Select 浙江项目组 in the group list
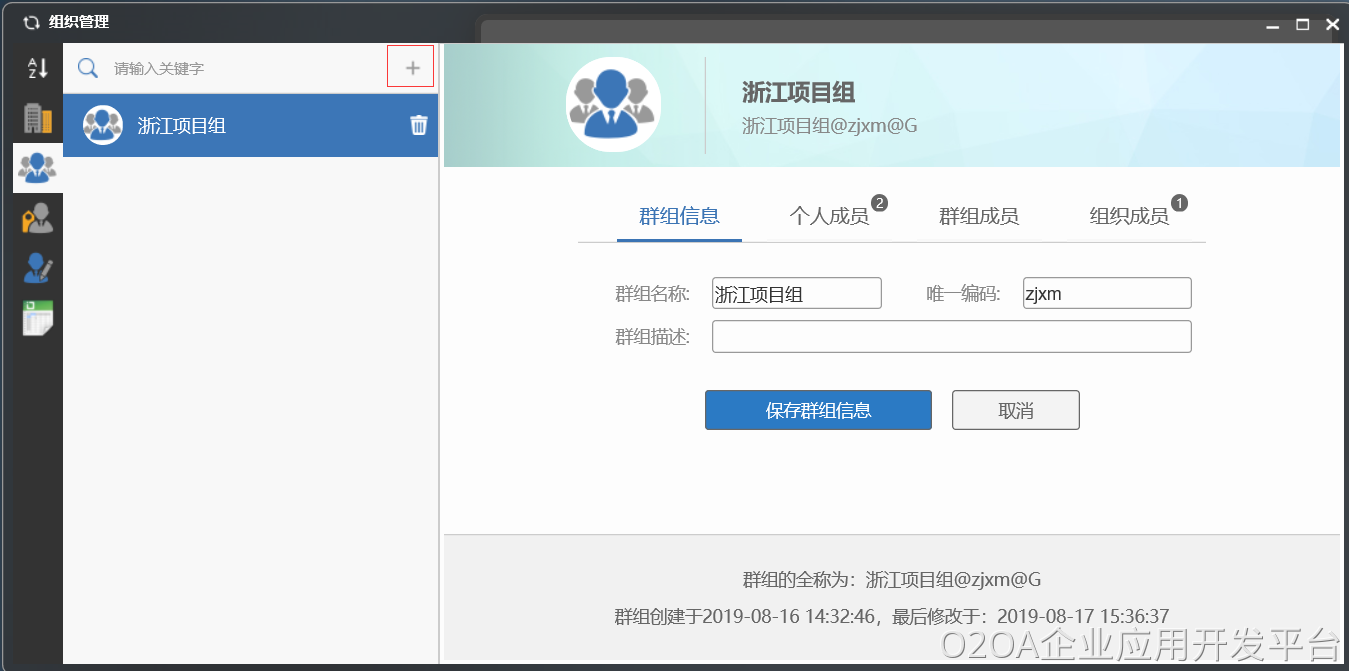 [181, 126]
